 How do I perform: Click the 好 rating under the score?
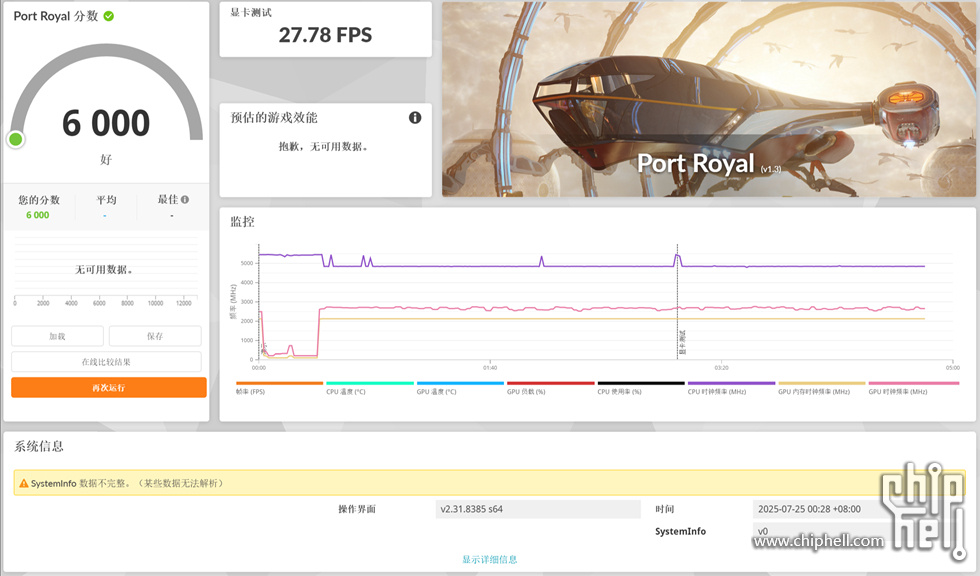[106, 159]
